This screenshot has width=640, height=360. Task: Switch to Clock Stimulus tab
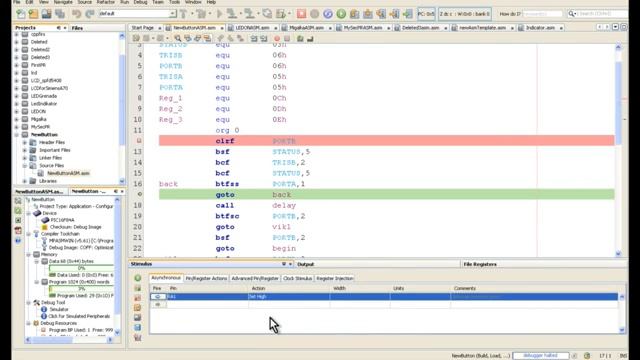pos(298,278)
